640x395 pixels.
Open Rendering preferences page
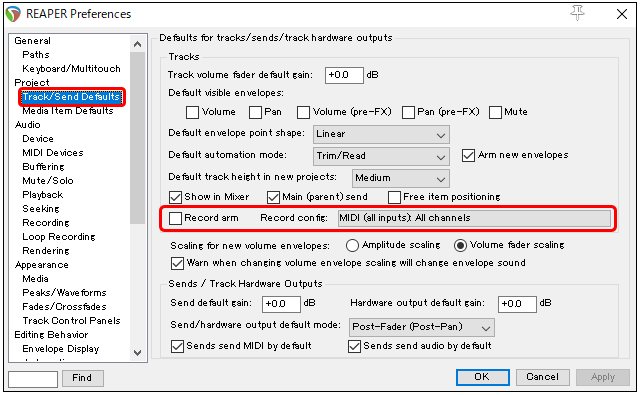coord(46,251)
